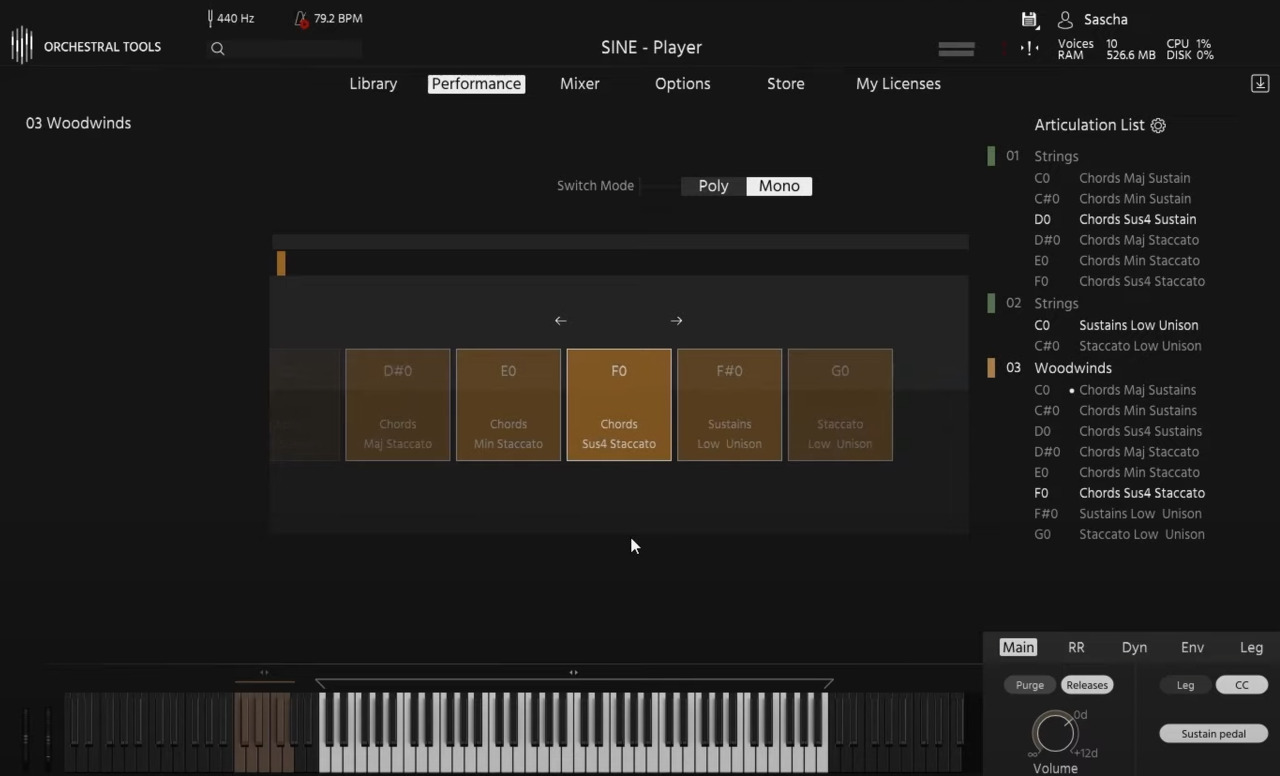The width and height of the screenshot is (1280, 776).
Task: Open the Mixer tab
Action: [x=579, y=84]
